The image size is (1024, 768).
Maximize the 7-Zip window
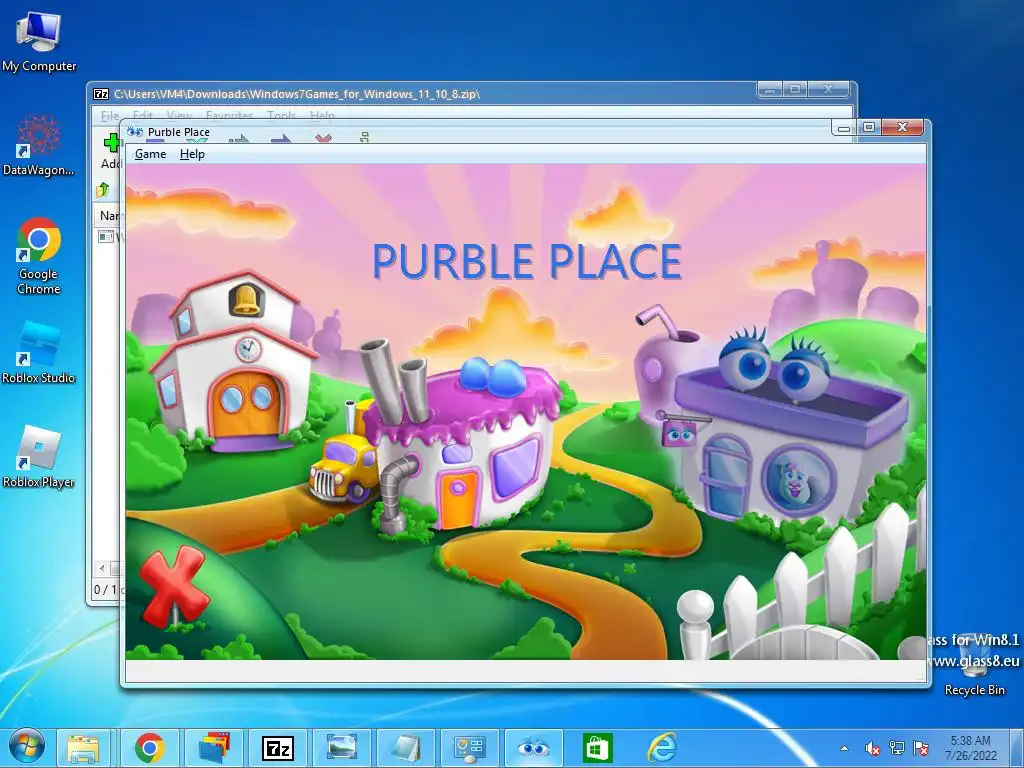point(795,89)
